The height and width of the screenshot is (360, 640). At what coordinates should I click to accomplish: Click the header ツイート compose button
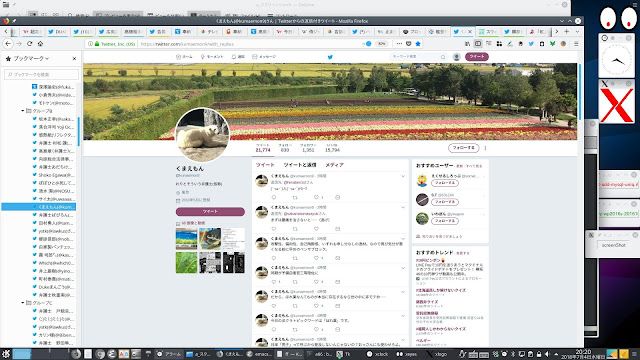477,57
